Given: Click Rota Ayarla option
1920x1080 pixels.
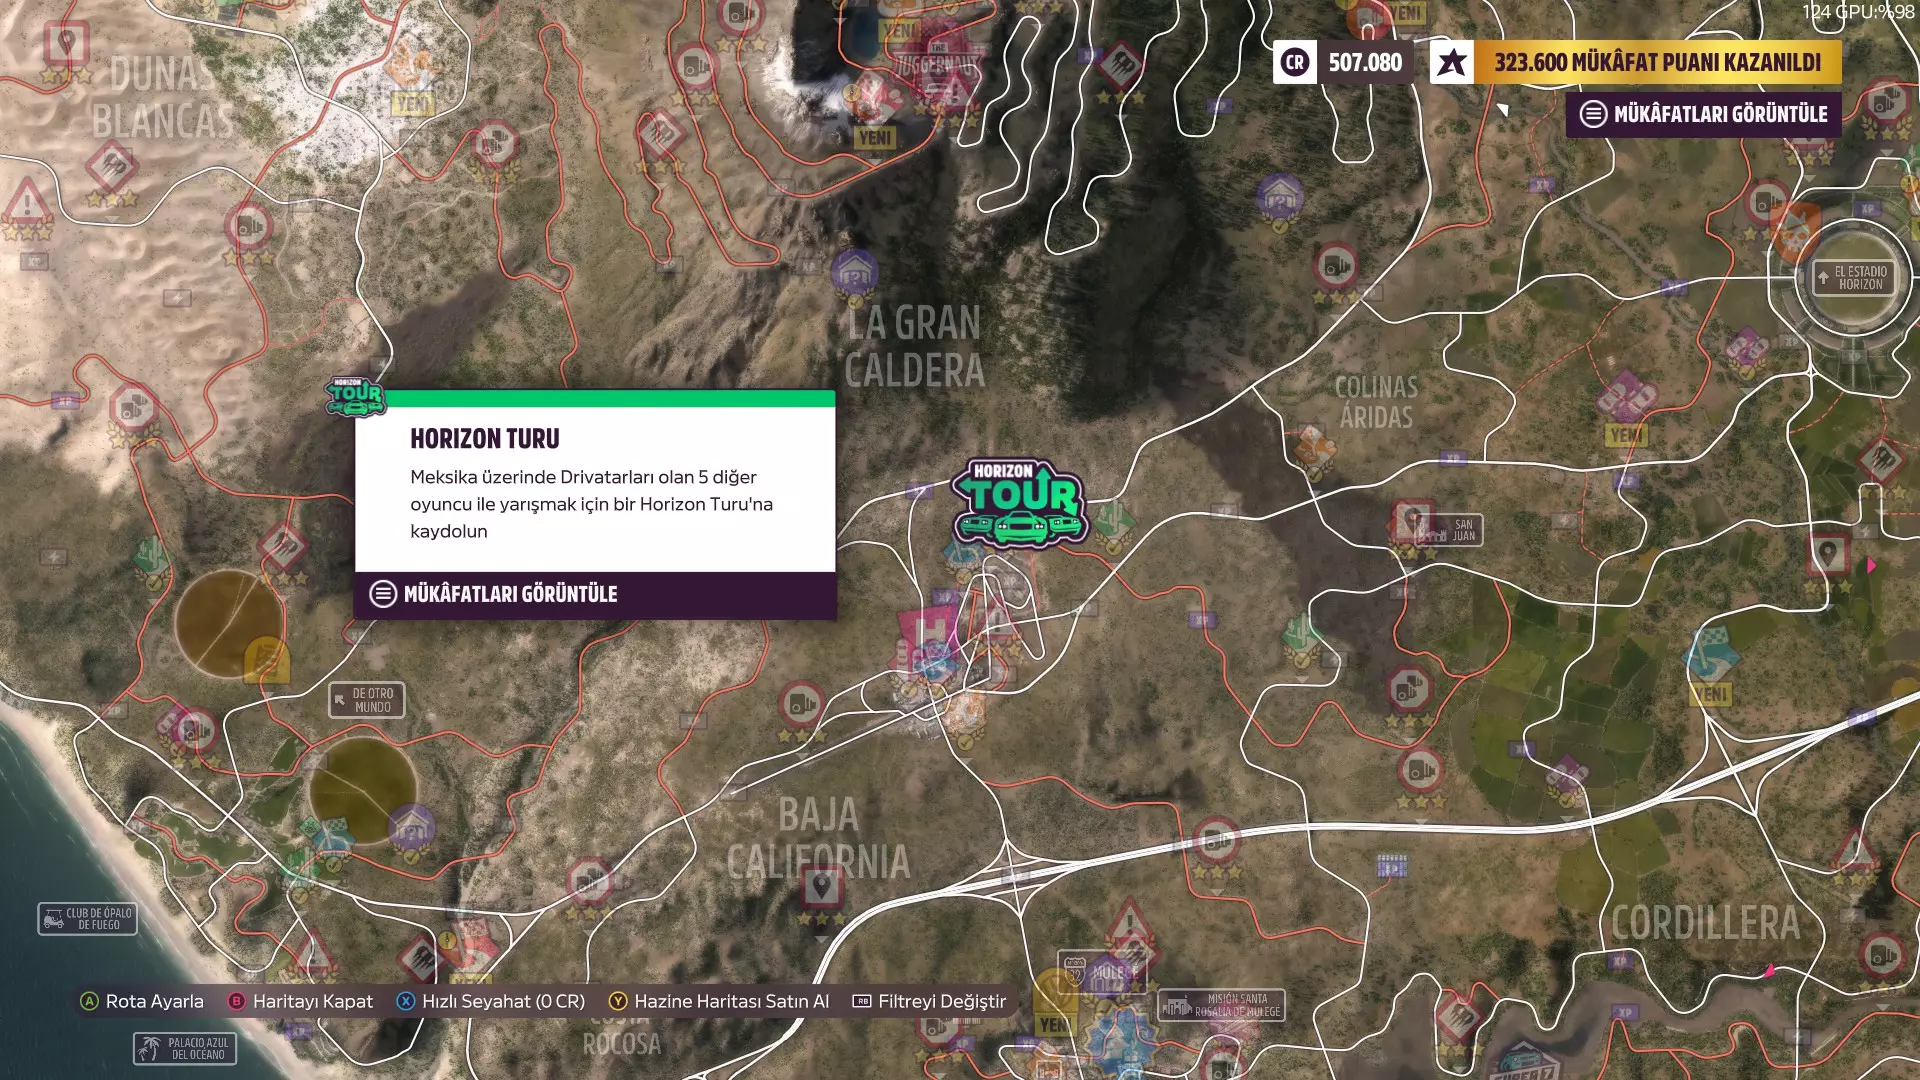Looking at the screenshot, I should click(x=142, y=1001).
